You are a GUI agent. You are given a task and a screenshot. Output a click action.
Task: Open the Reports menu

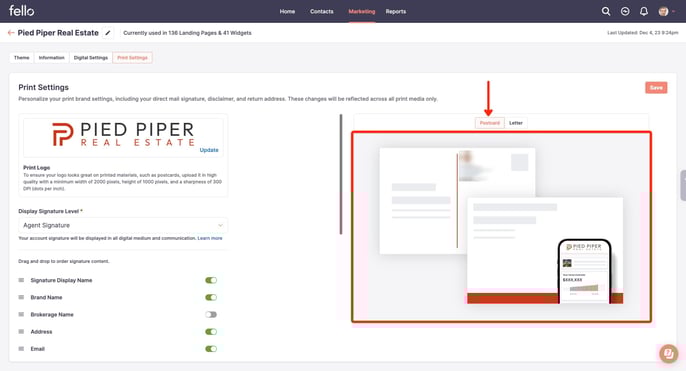tap(396, 11)
